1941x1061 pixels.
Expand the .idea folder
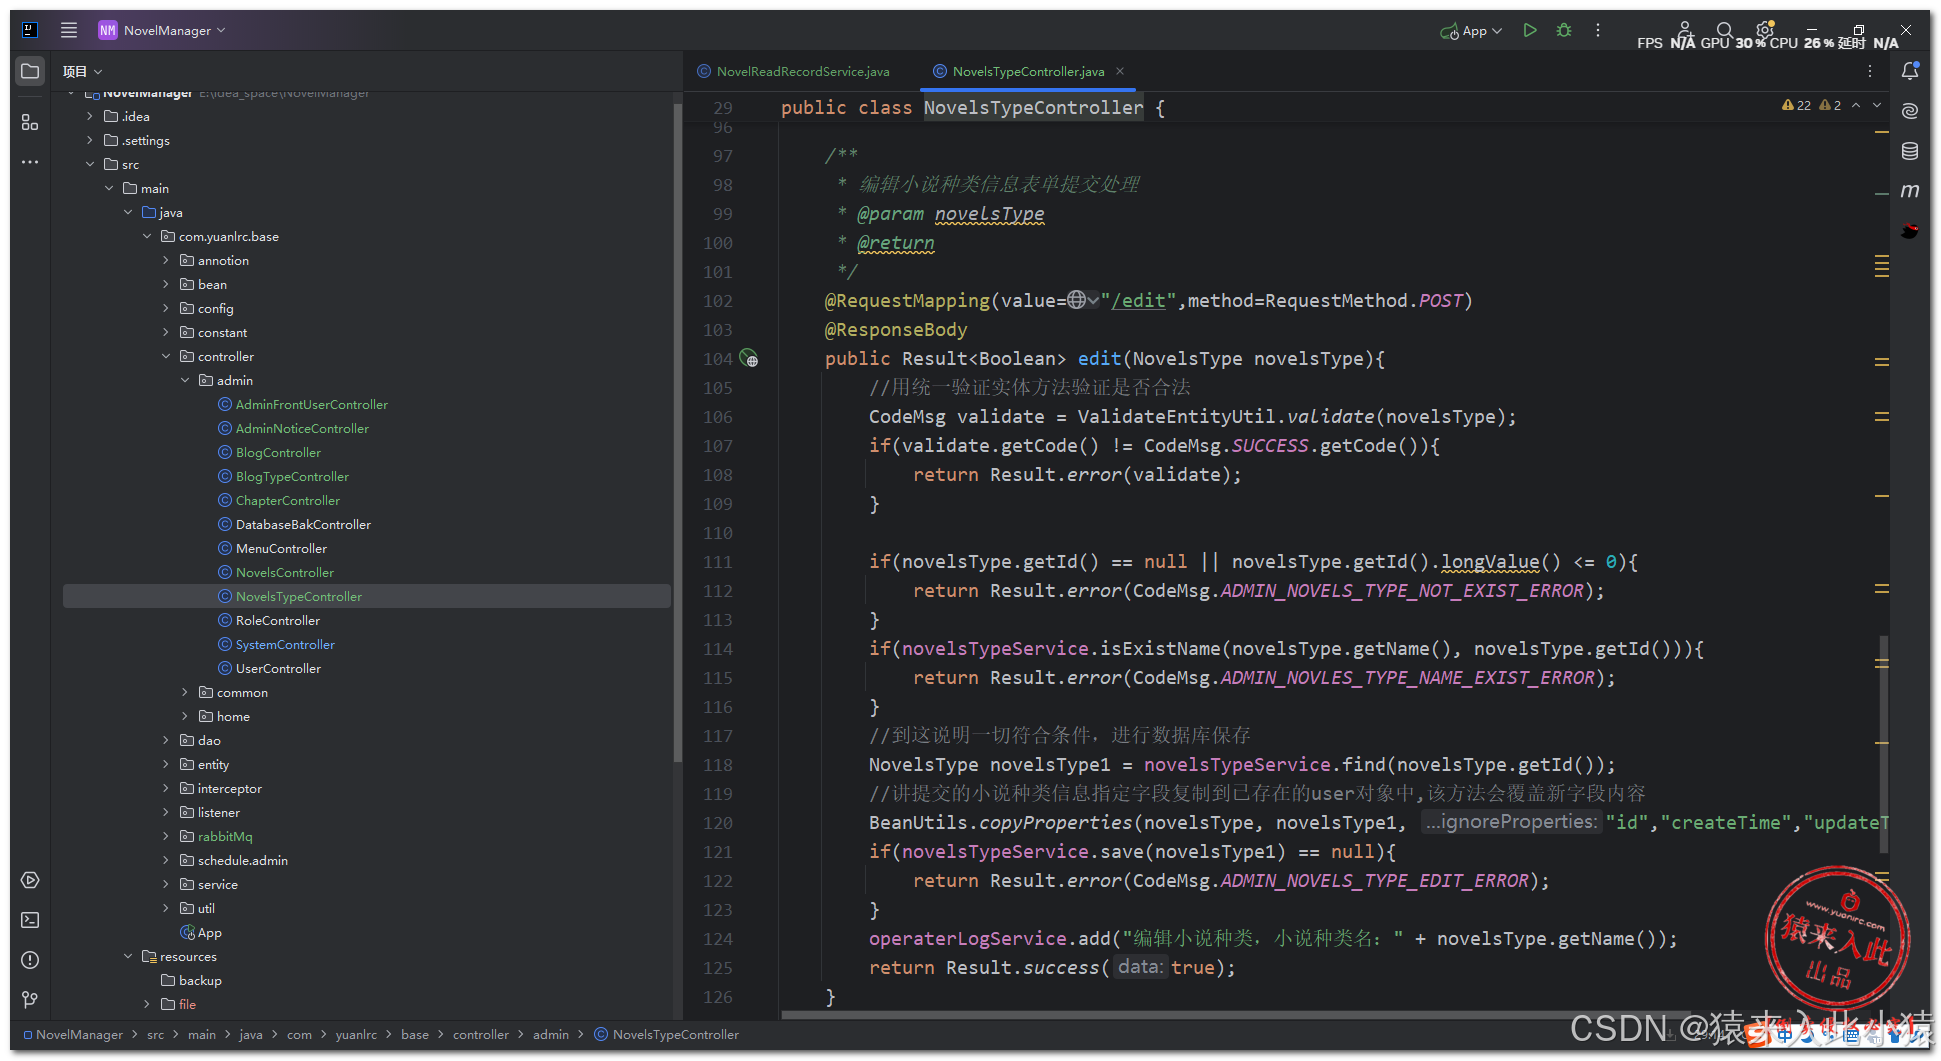pyautogui.click(x=90, y=116)
